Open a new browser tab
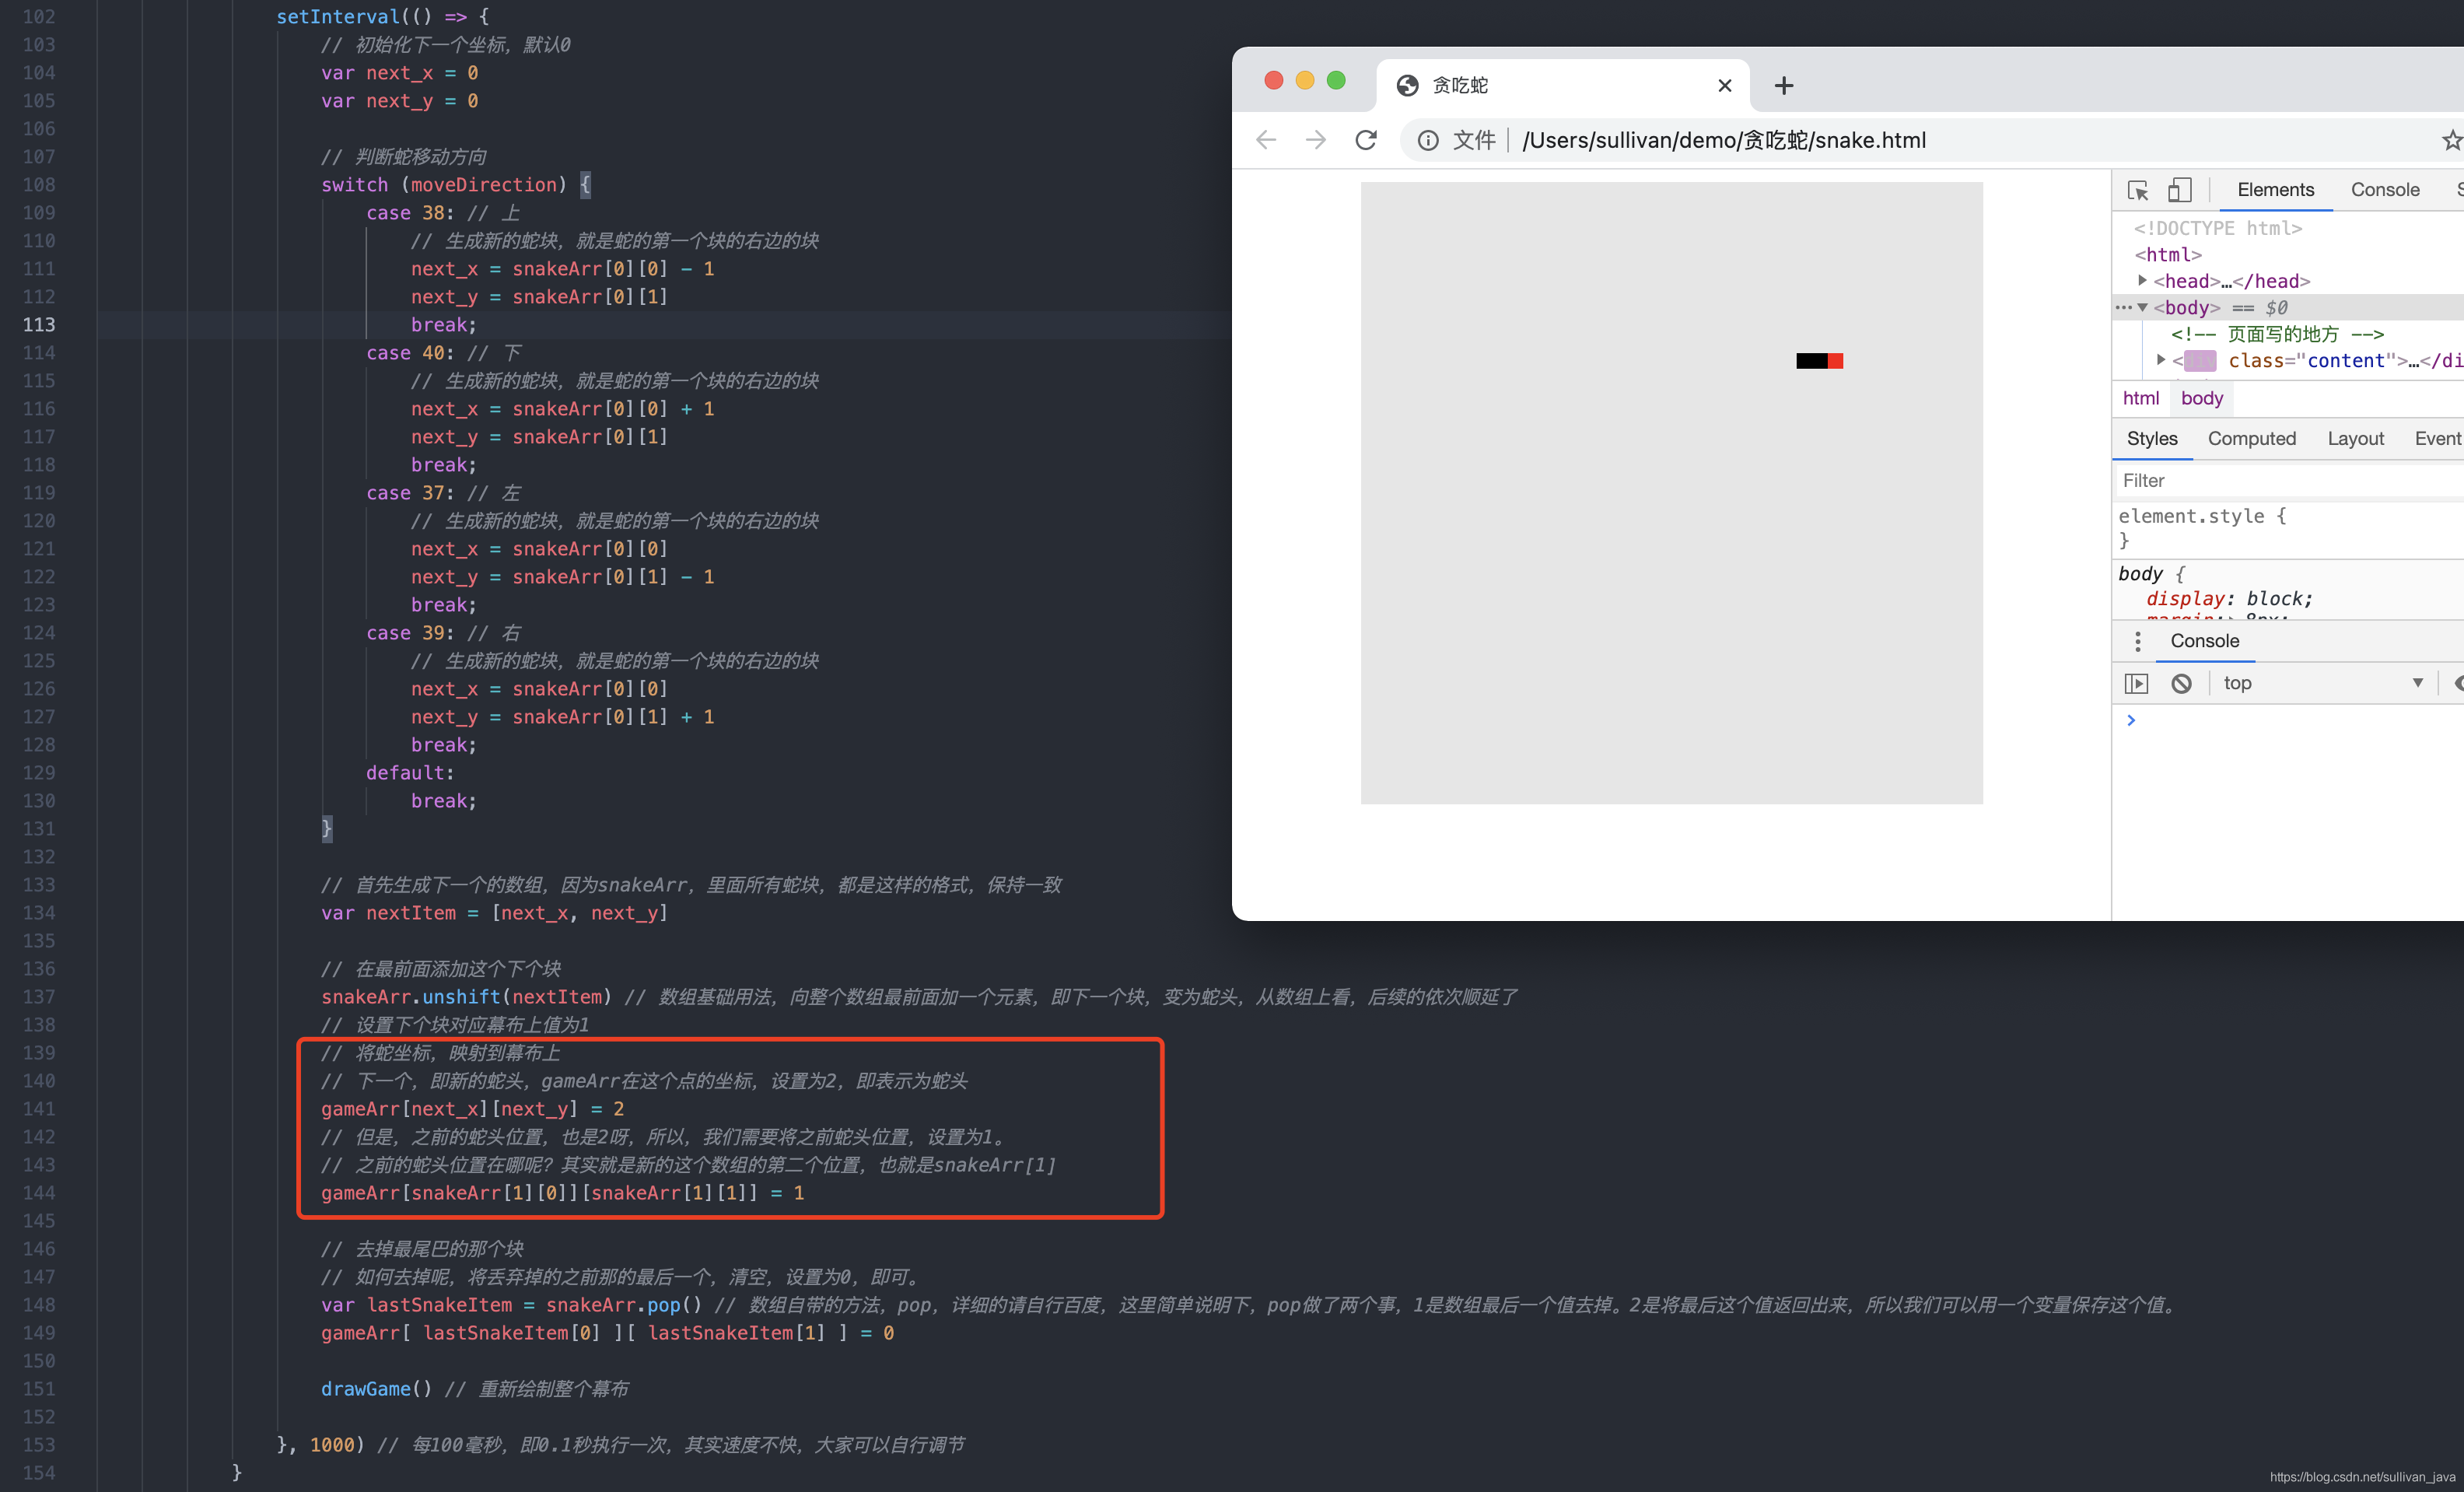2464x1492 pixels. [x=1784, y=86]
